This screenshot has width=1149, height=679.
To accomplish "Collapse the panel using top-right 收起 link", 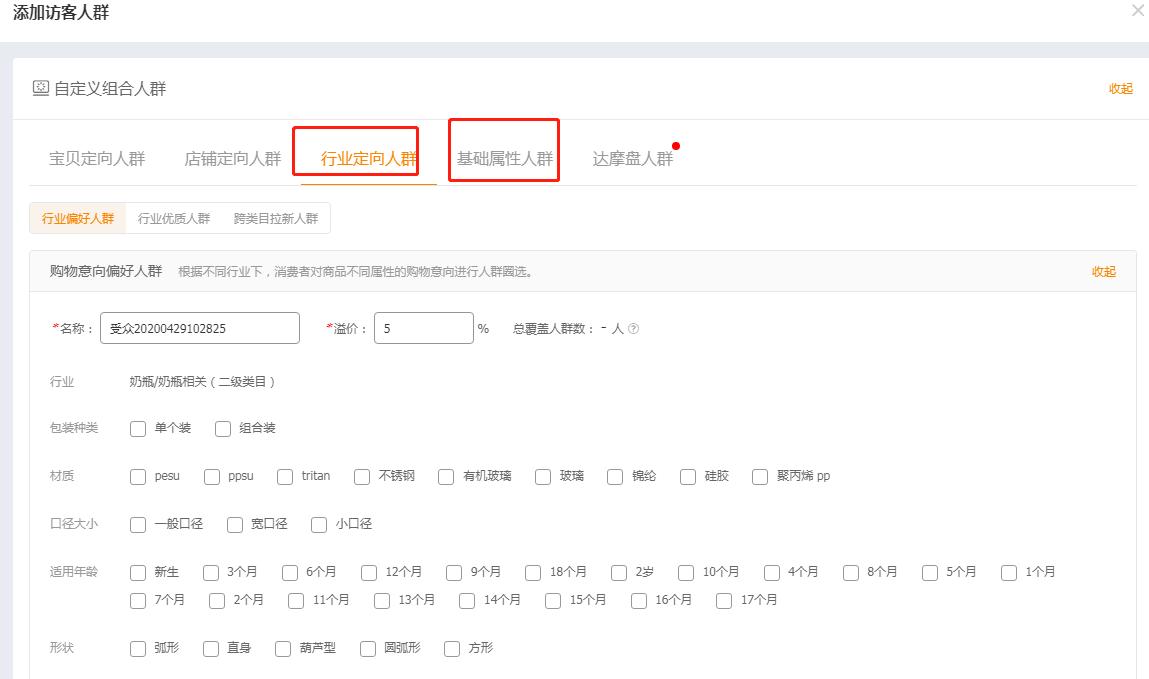I will tap(1121, 88).
